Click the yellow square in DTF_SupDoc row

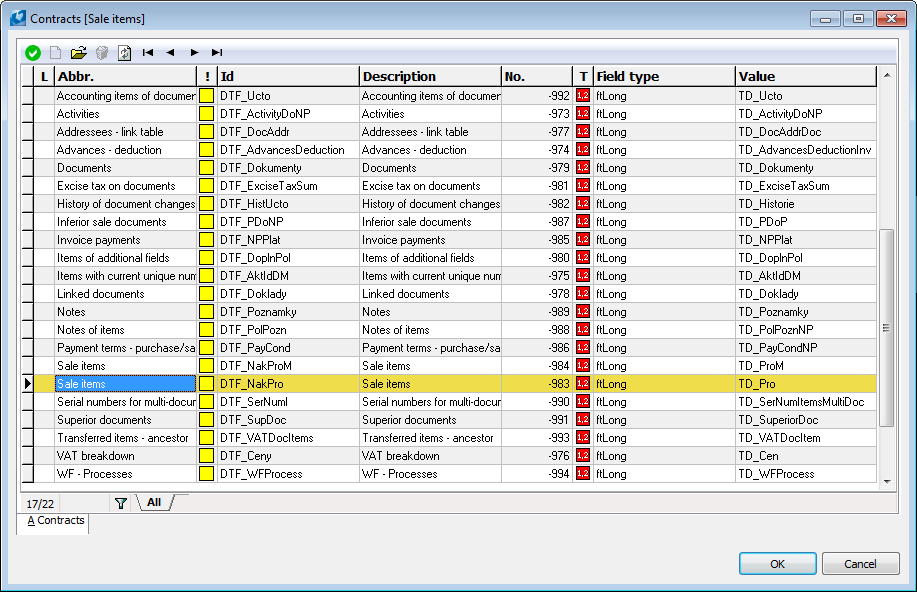pyautogui.click(x=206, y=420)
